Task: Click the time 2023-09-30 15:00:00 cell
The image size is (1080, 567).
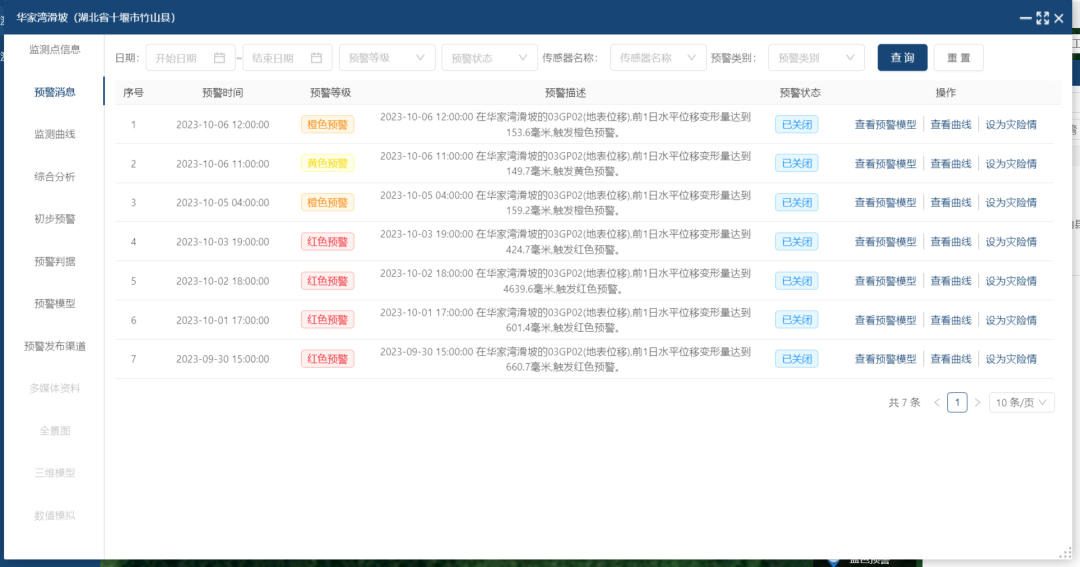Action: coord(222,359)
